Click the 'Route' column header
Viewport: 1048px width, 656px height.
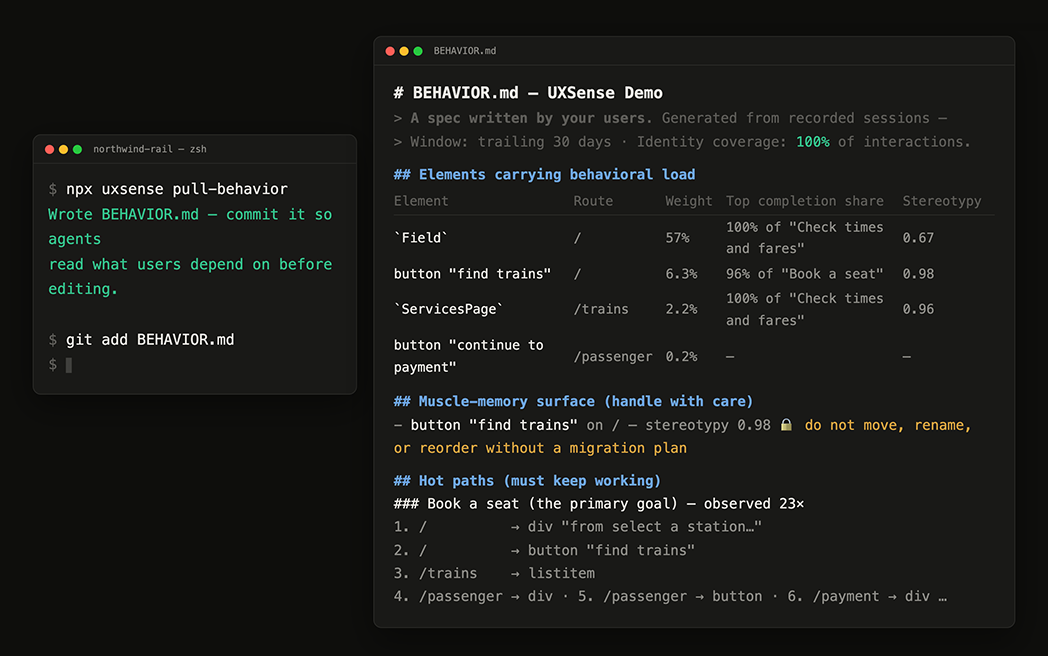593,201
